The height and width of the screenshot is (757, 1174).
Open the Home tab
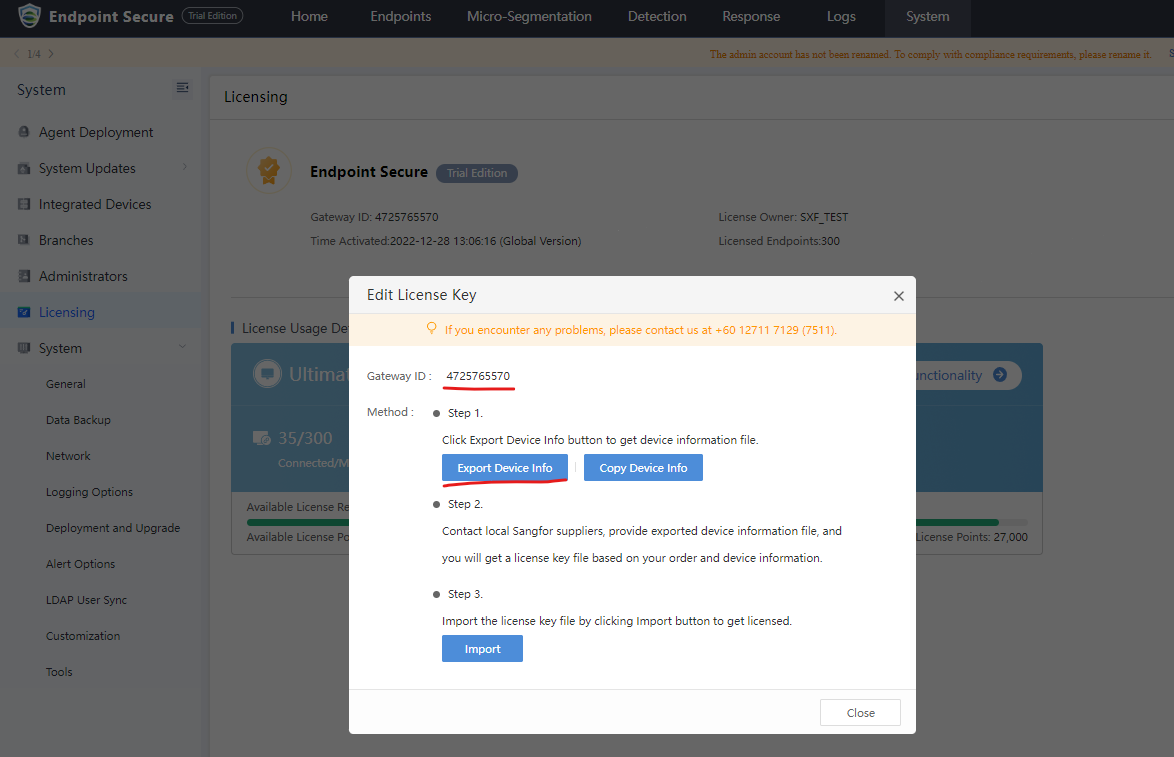[x=309, y=16]
